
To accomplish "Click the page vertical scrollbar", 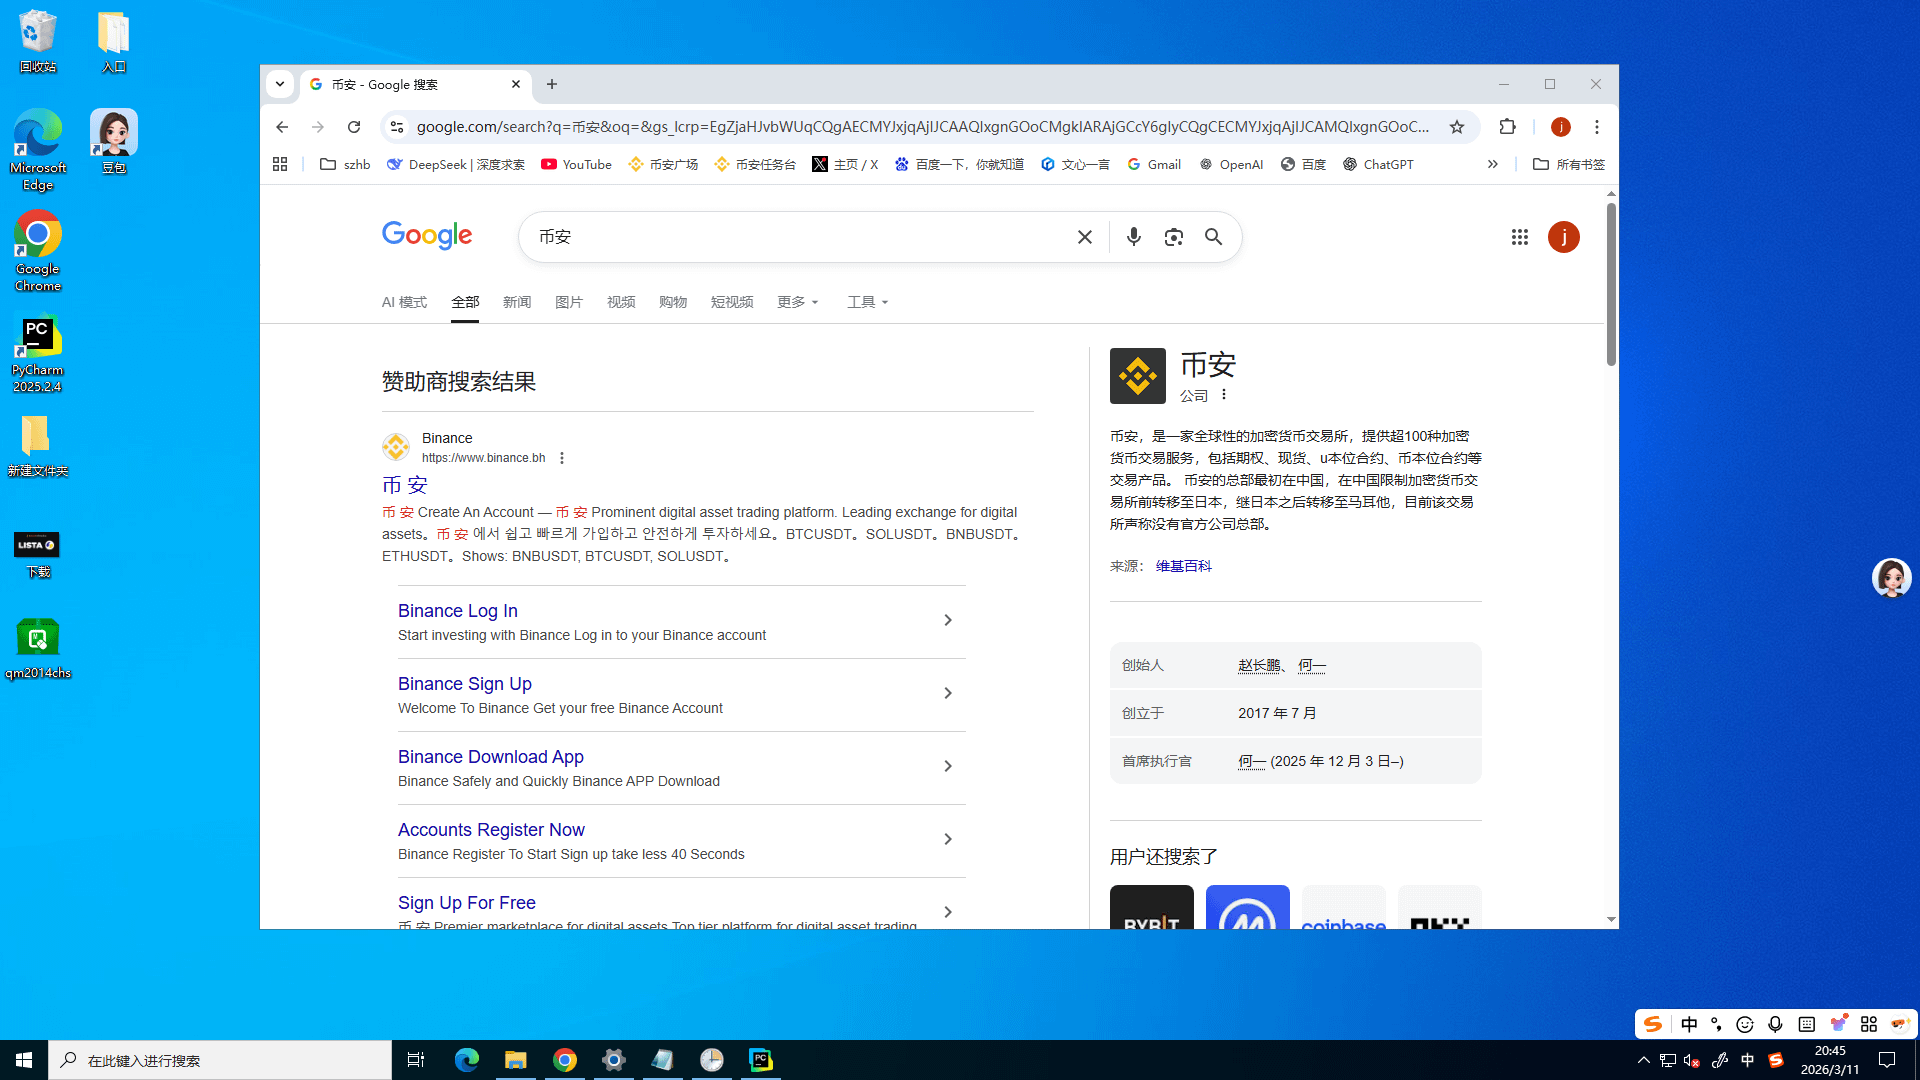I will [x=1611, y=285].
